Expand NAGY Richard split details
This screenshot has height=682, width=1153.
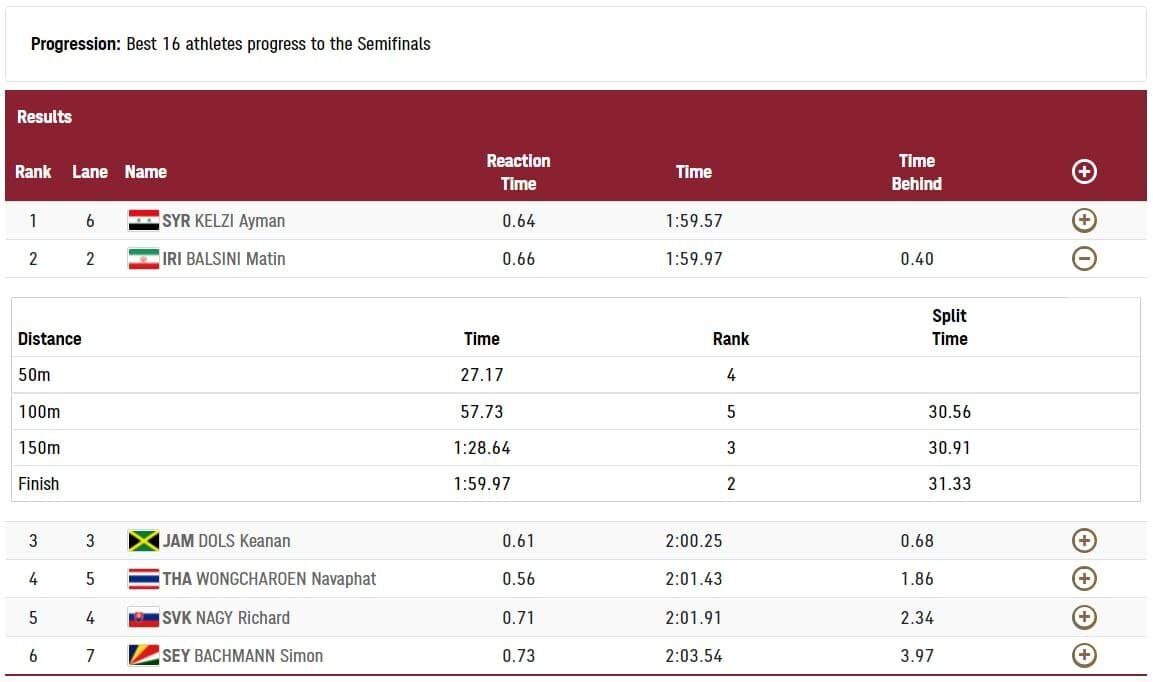coord(1084,617)
